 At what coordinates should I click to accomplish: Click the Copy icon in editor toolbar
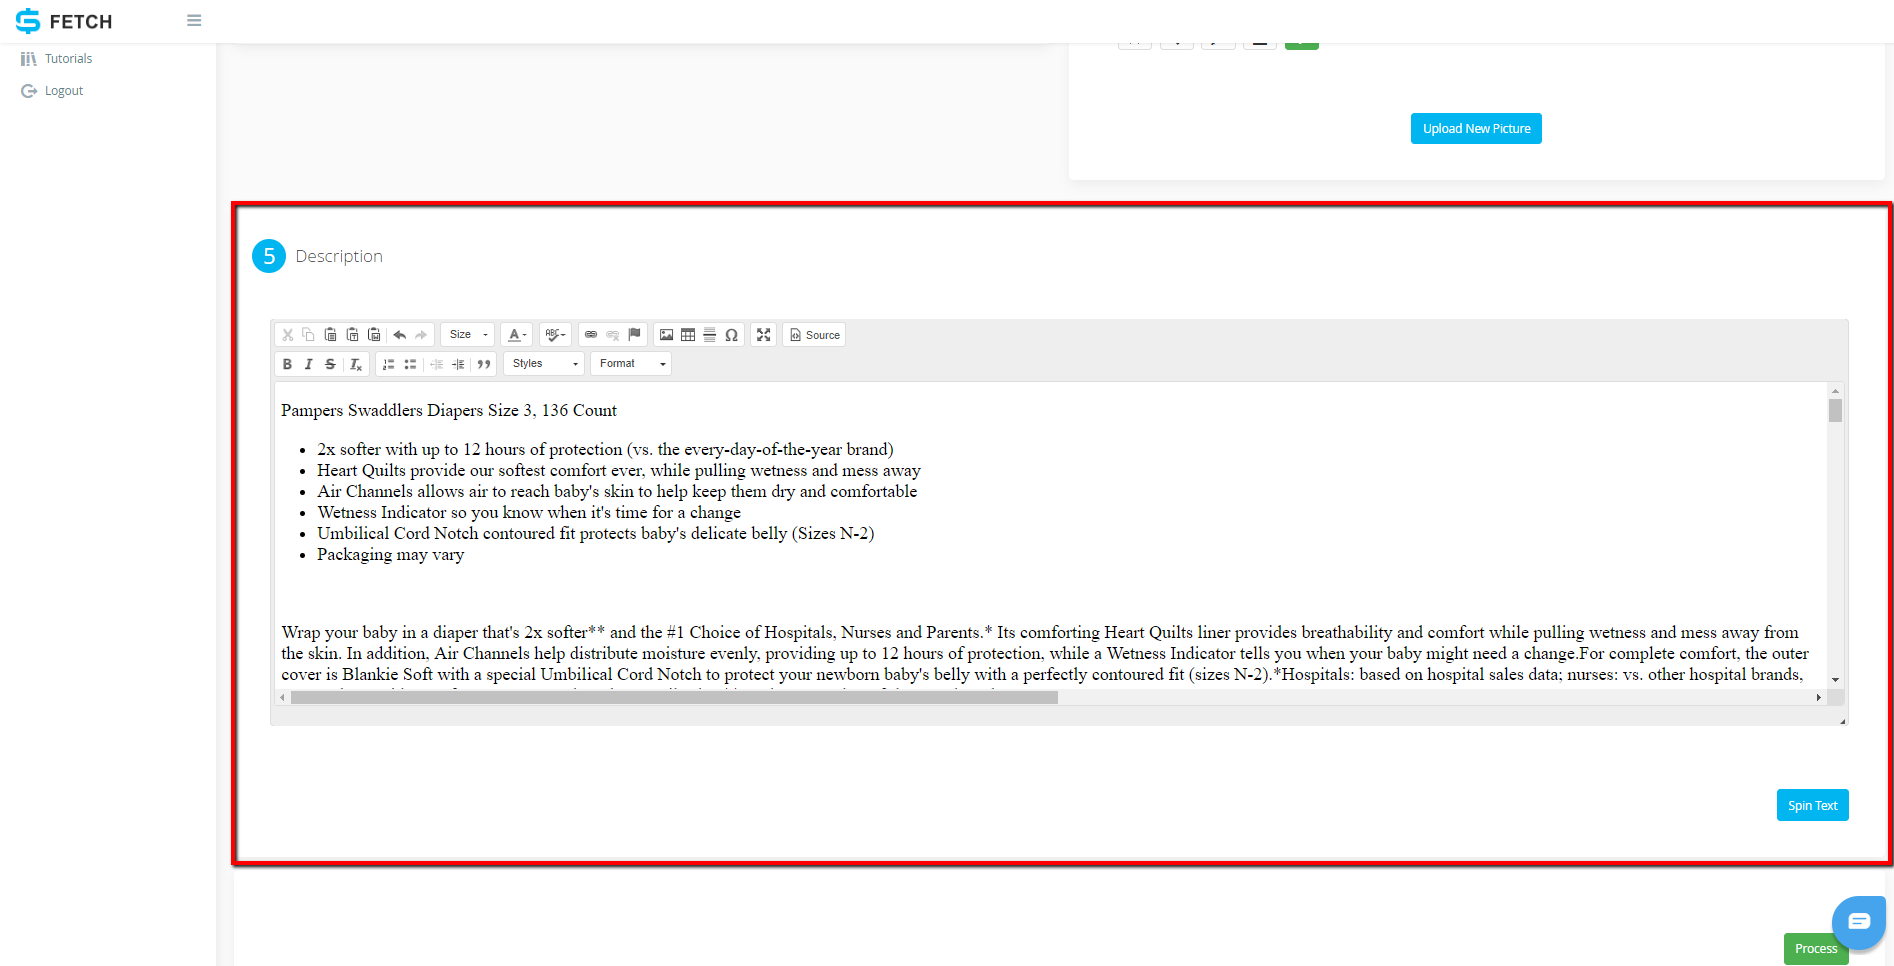click(308, 335)
